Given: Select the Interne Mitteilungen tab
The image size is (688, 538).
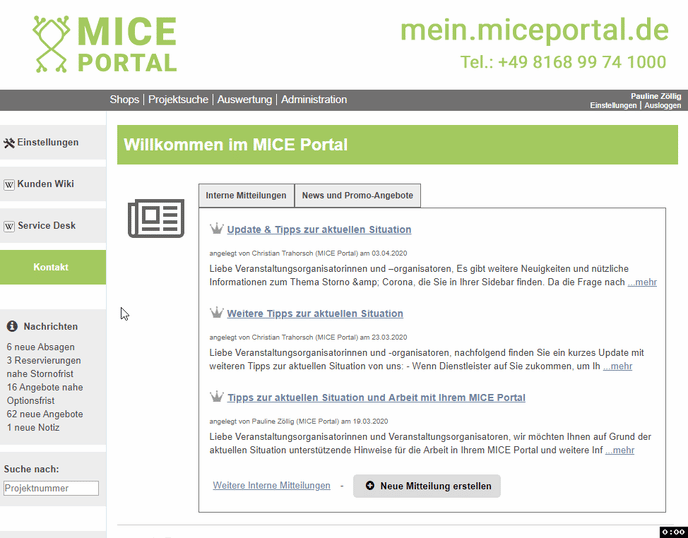Looking at the screenshot, I should point(246,195).
